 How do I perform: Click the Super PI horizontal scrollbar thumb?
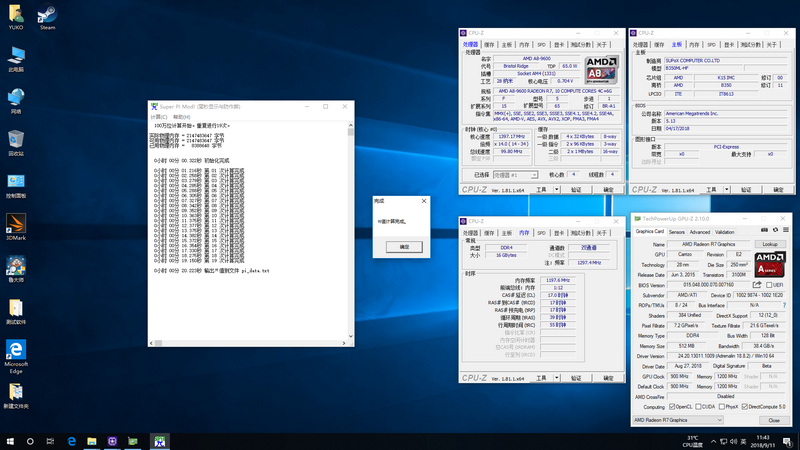[158, 343]
